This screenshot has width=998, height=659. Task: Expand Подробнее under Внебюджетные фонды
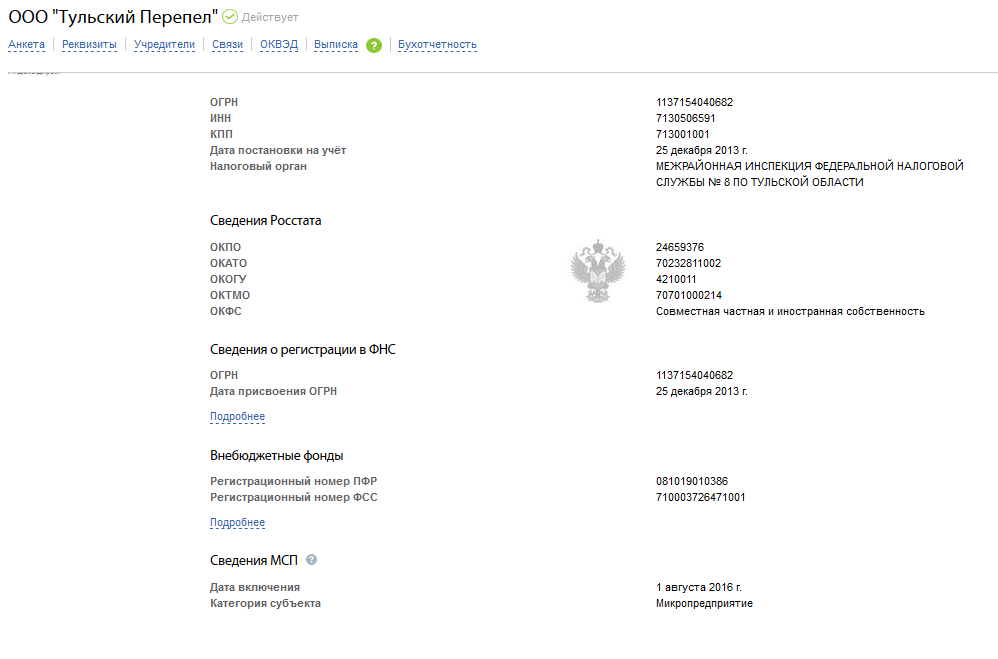237,523
